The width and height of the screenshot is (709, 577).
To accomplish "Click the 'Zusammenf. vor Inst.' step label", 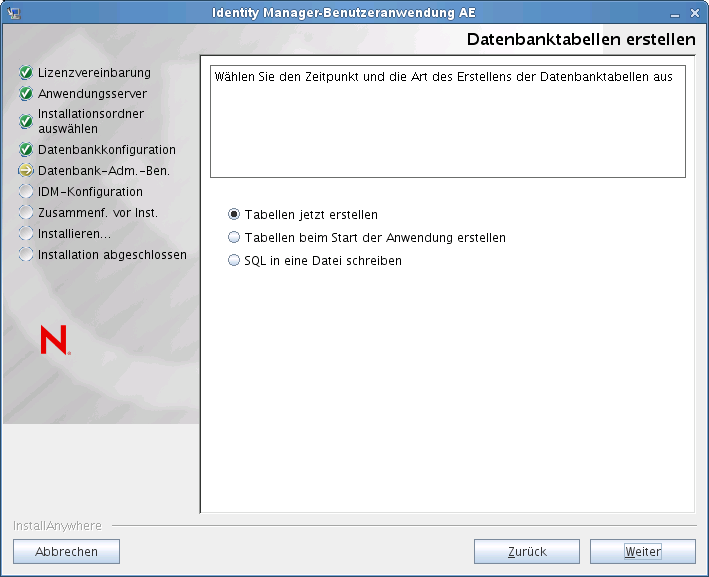I will [x=98, y=213].
